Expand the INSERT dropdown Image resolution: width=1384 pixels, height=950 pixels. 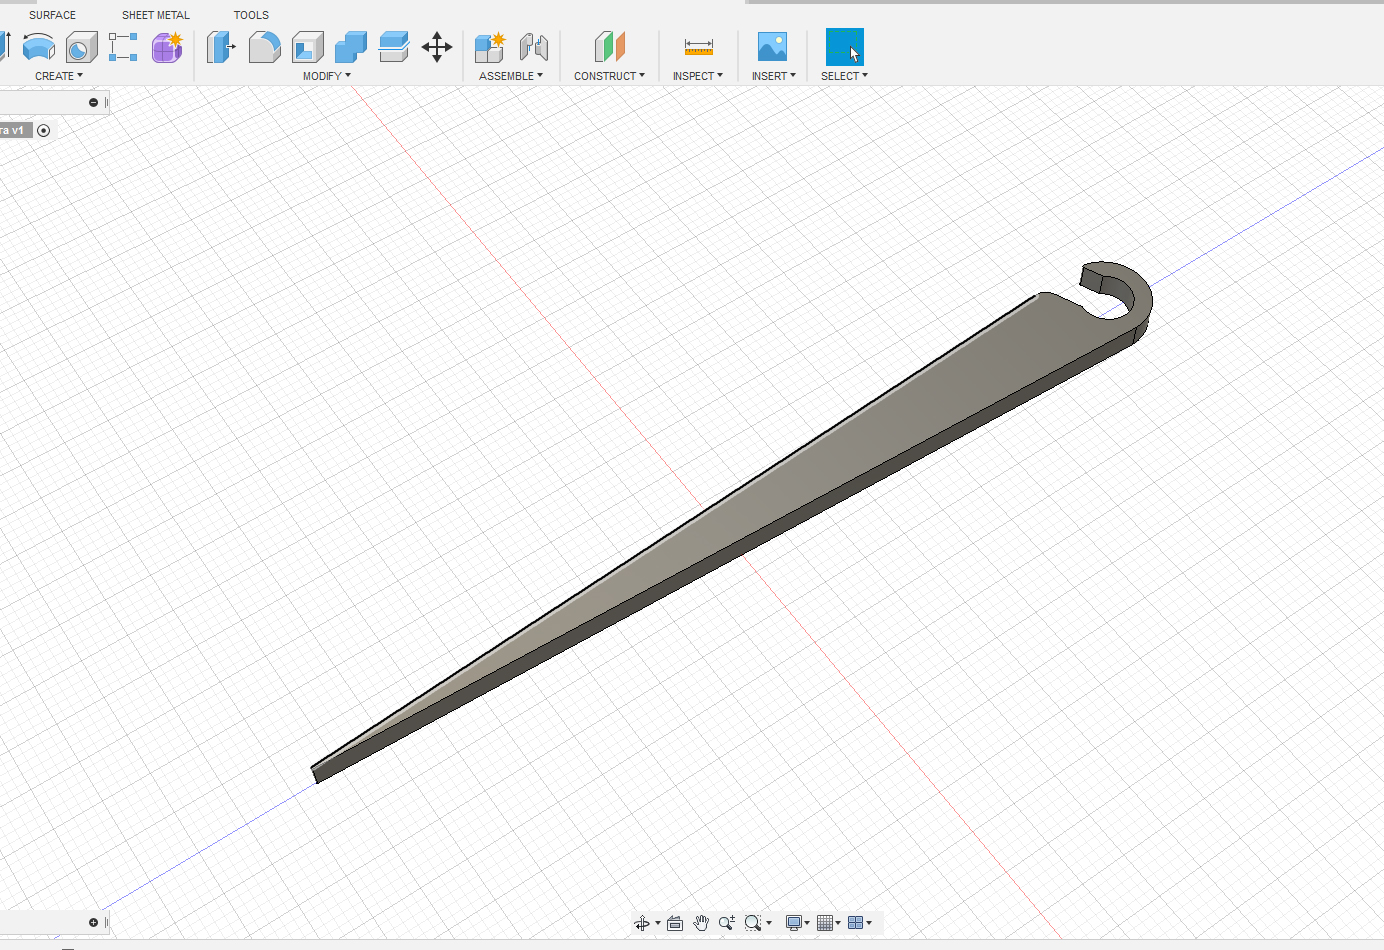click(x=774, y=76)
